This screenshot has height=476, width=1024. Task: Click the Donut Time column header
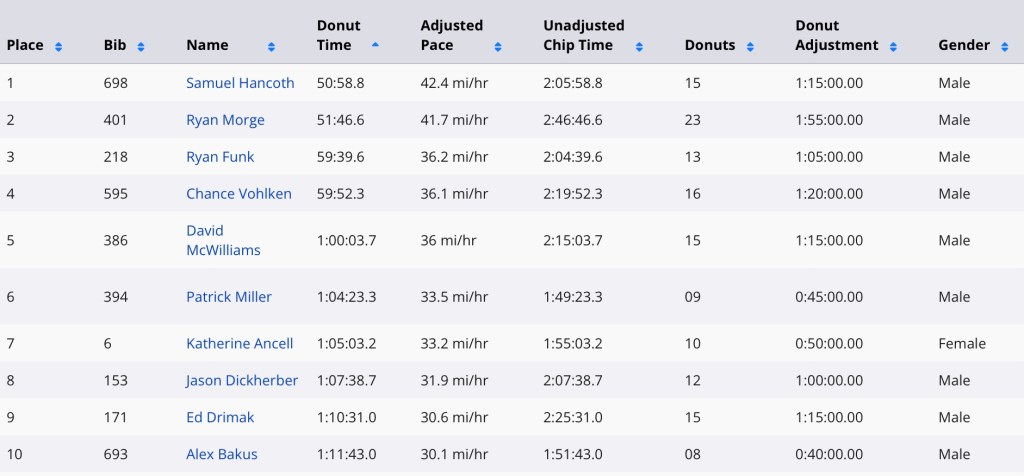coord(338,35)
